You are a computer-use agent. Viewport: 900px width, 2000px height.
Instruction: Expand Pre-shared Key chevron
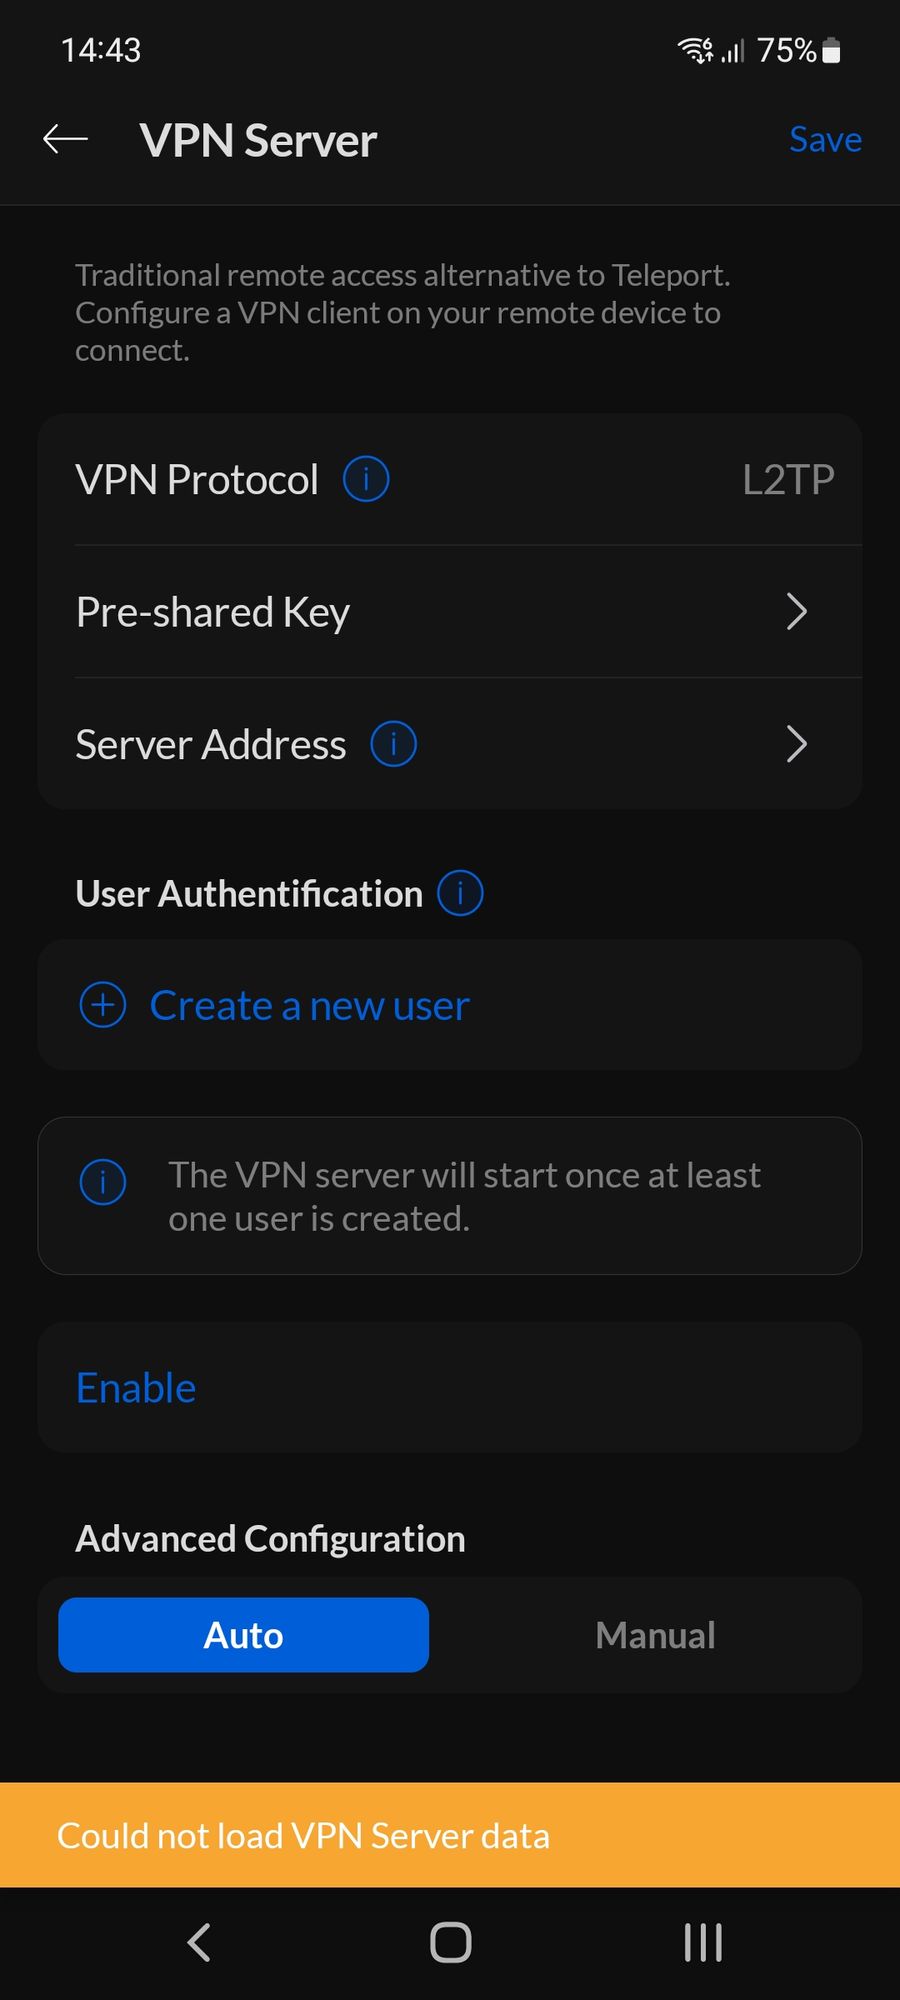(796, 611)
